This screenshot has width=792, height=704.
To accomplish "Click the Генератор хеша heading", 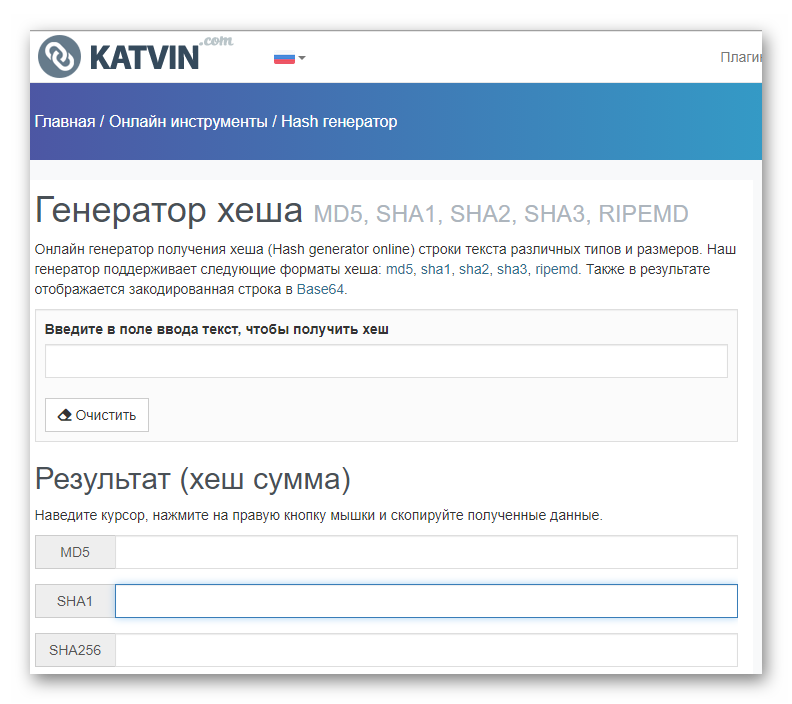I will (169, 211).
